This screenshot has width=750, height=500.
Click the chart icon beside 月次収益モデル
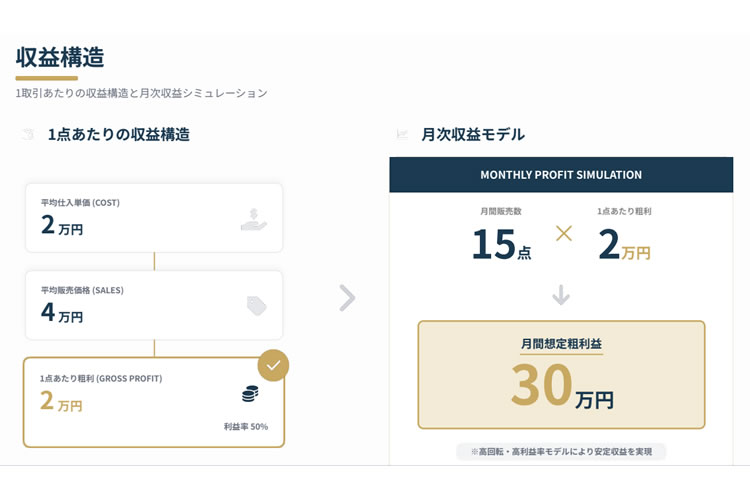[x=402, y=135]
